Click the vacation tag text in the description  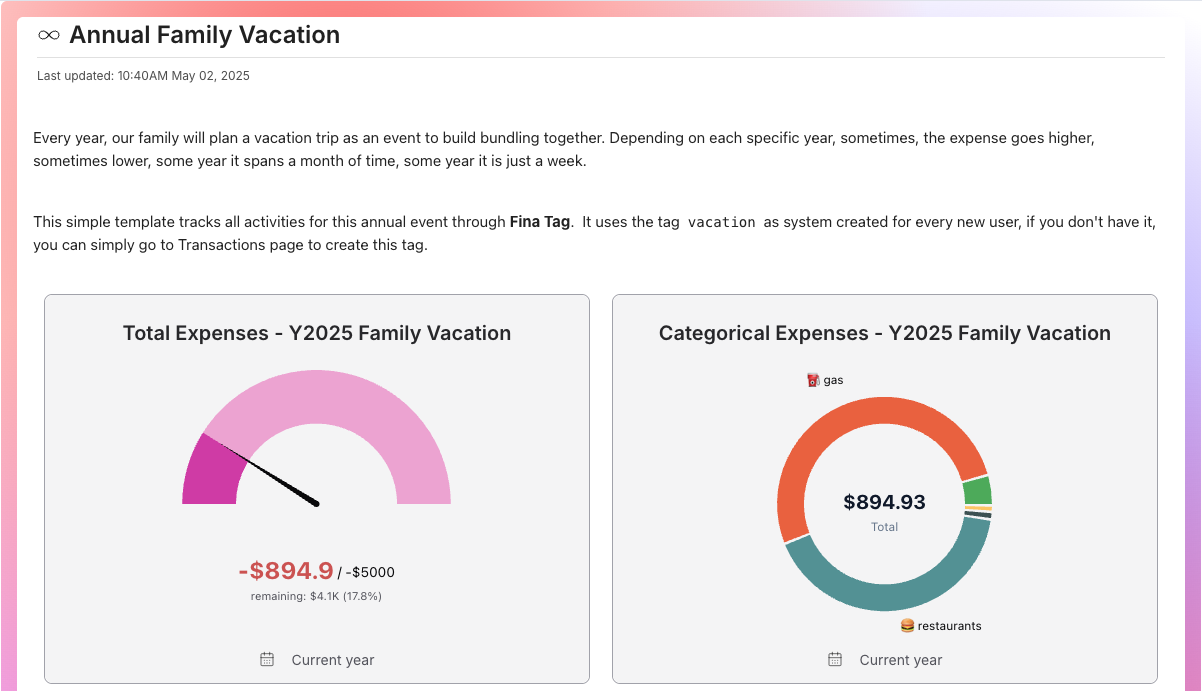[x=723, y=221]
